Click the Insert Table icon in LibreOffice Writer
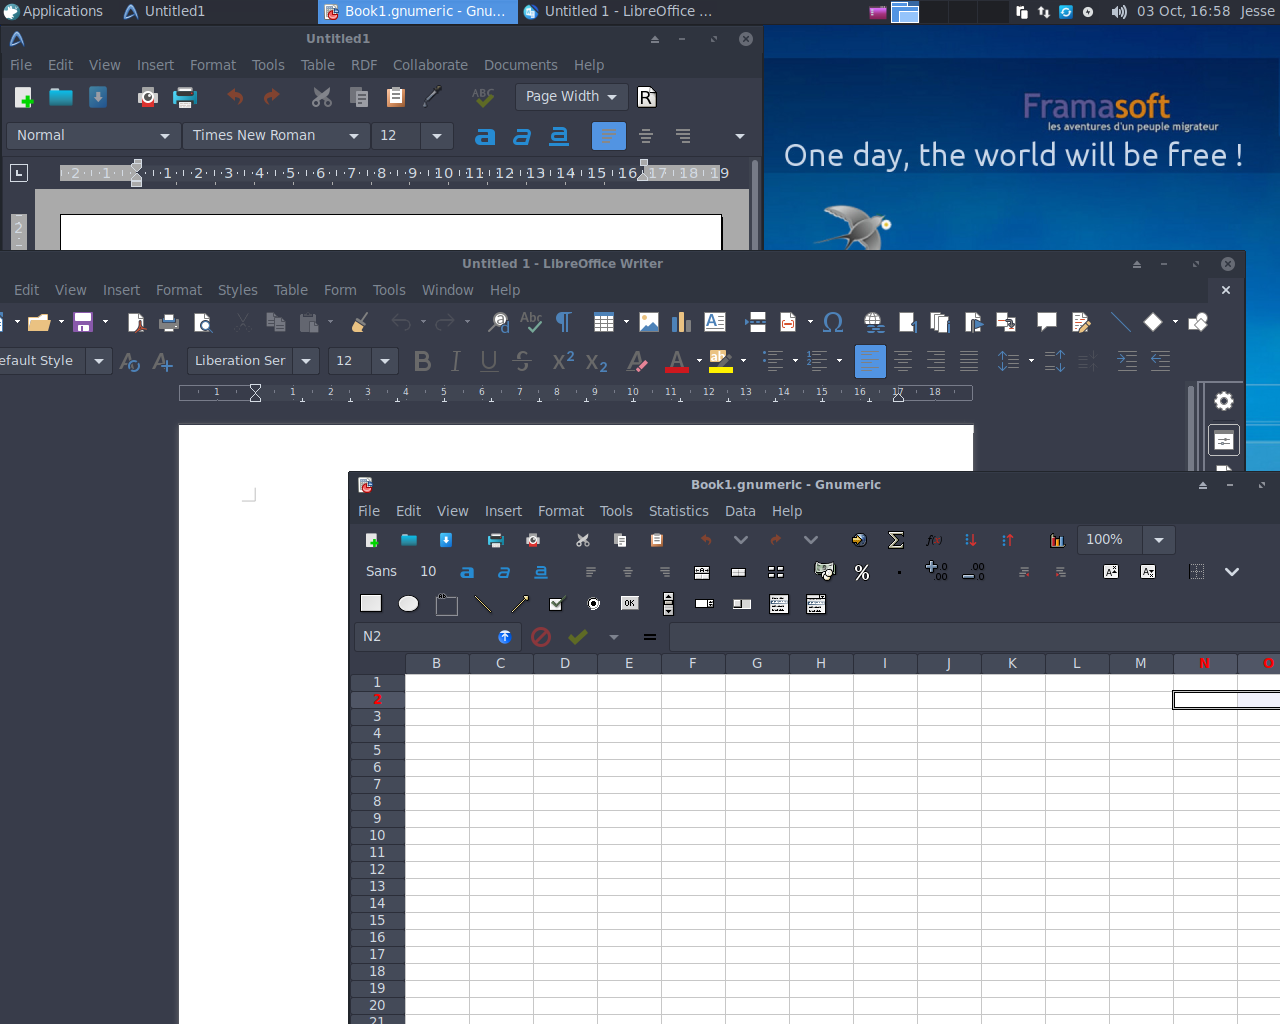Viewport: 1280px width, 1024px height. [x=603, y=322]
